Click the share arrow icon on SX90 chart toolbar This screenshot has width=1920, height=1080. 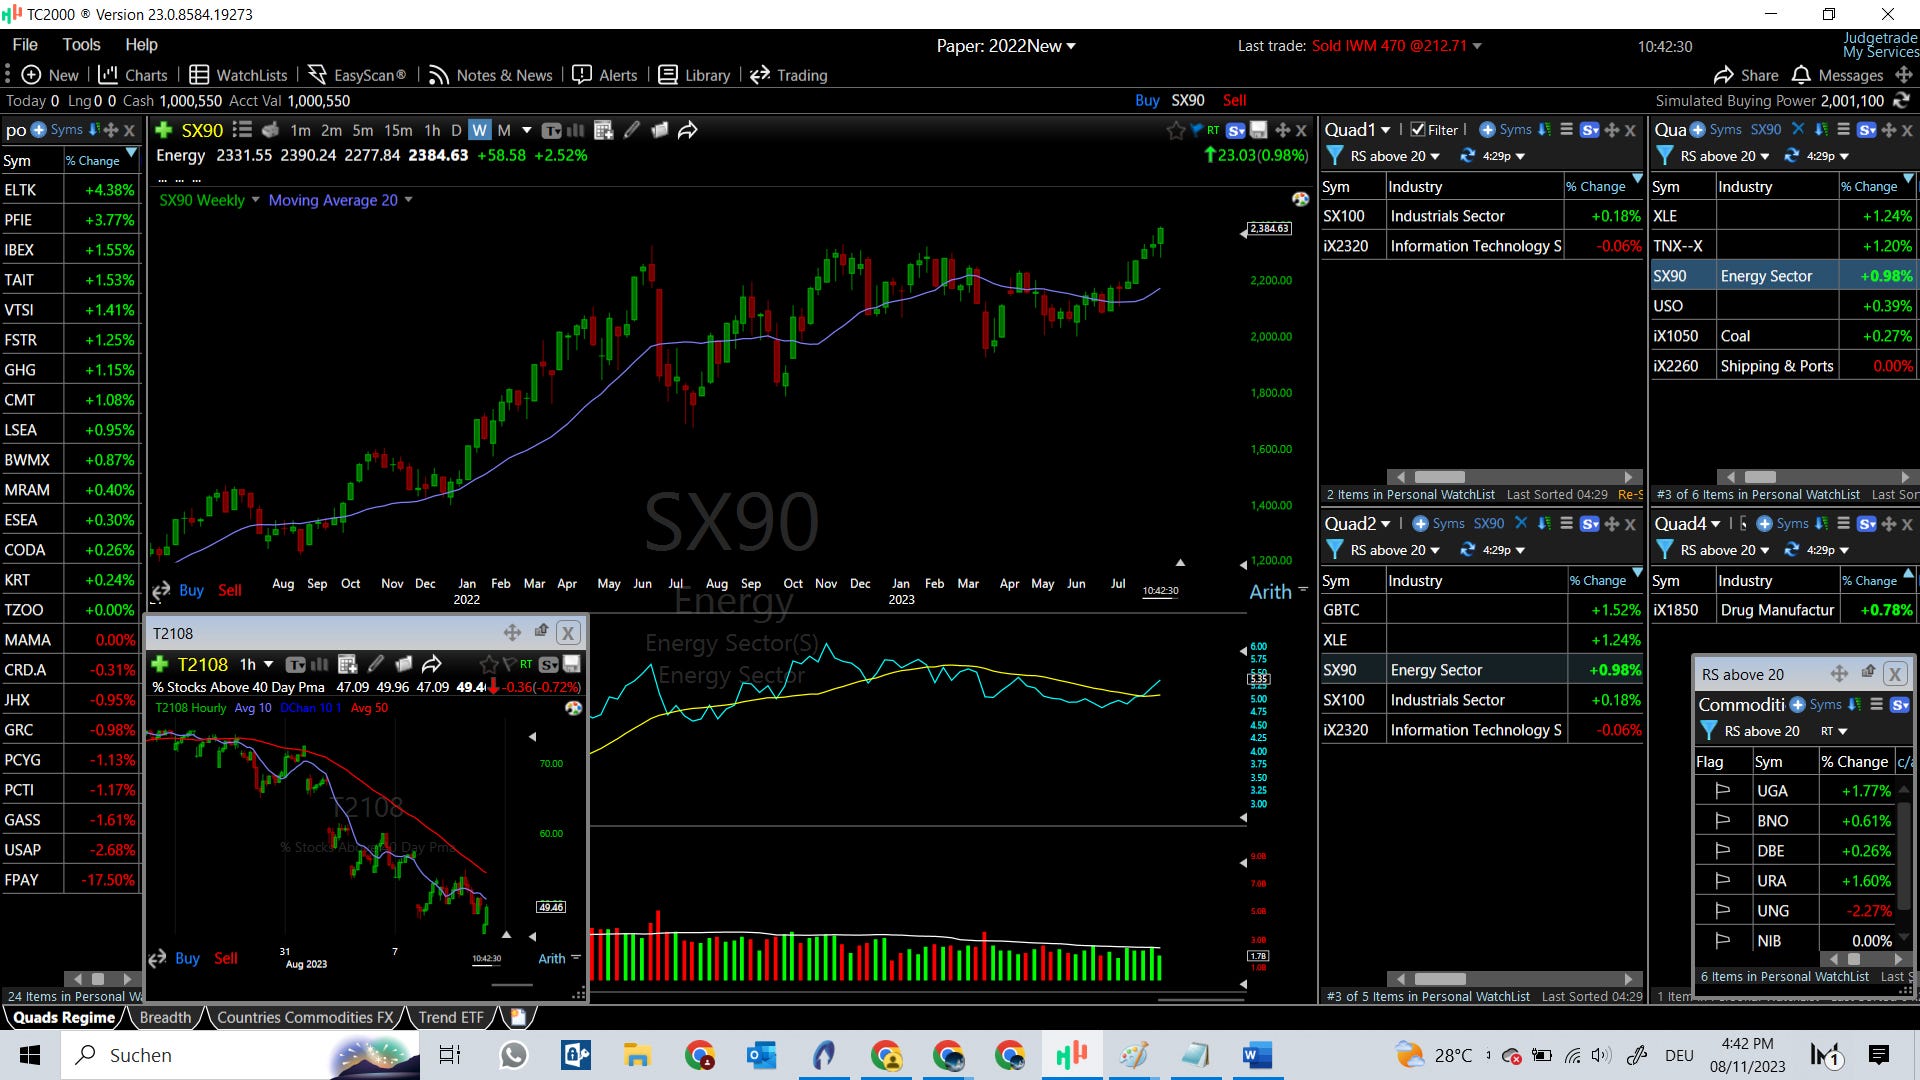click(688, 130)
